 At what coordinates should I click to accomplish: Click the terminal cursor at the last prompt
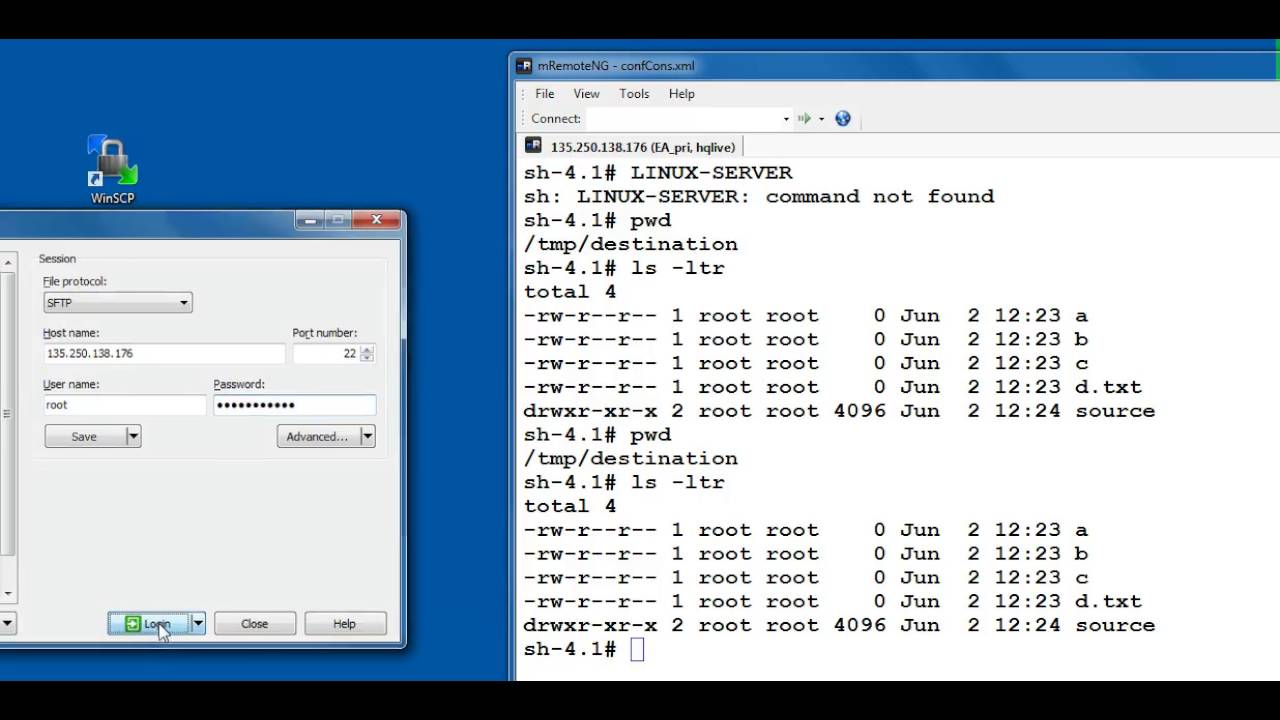point(637,650)
